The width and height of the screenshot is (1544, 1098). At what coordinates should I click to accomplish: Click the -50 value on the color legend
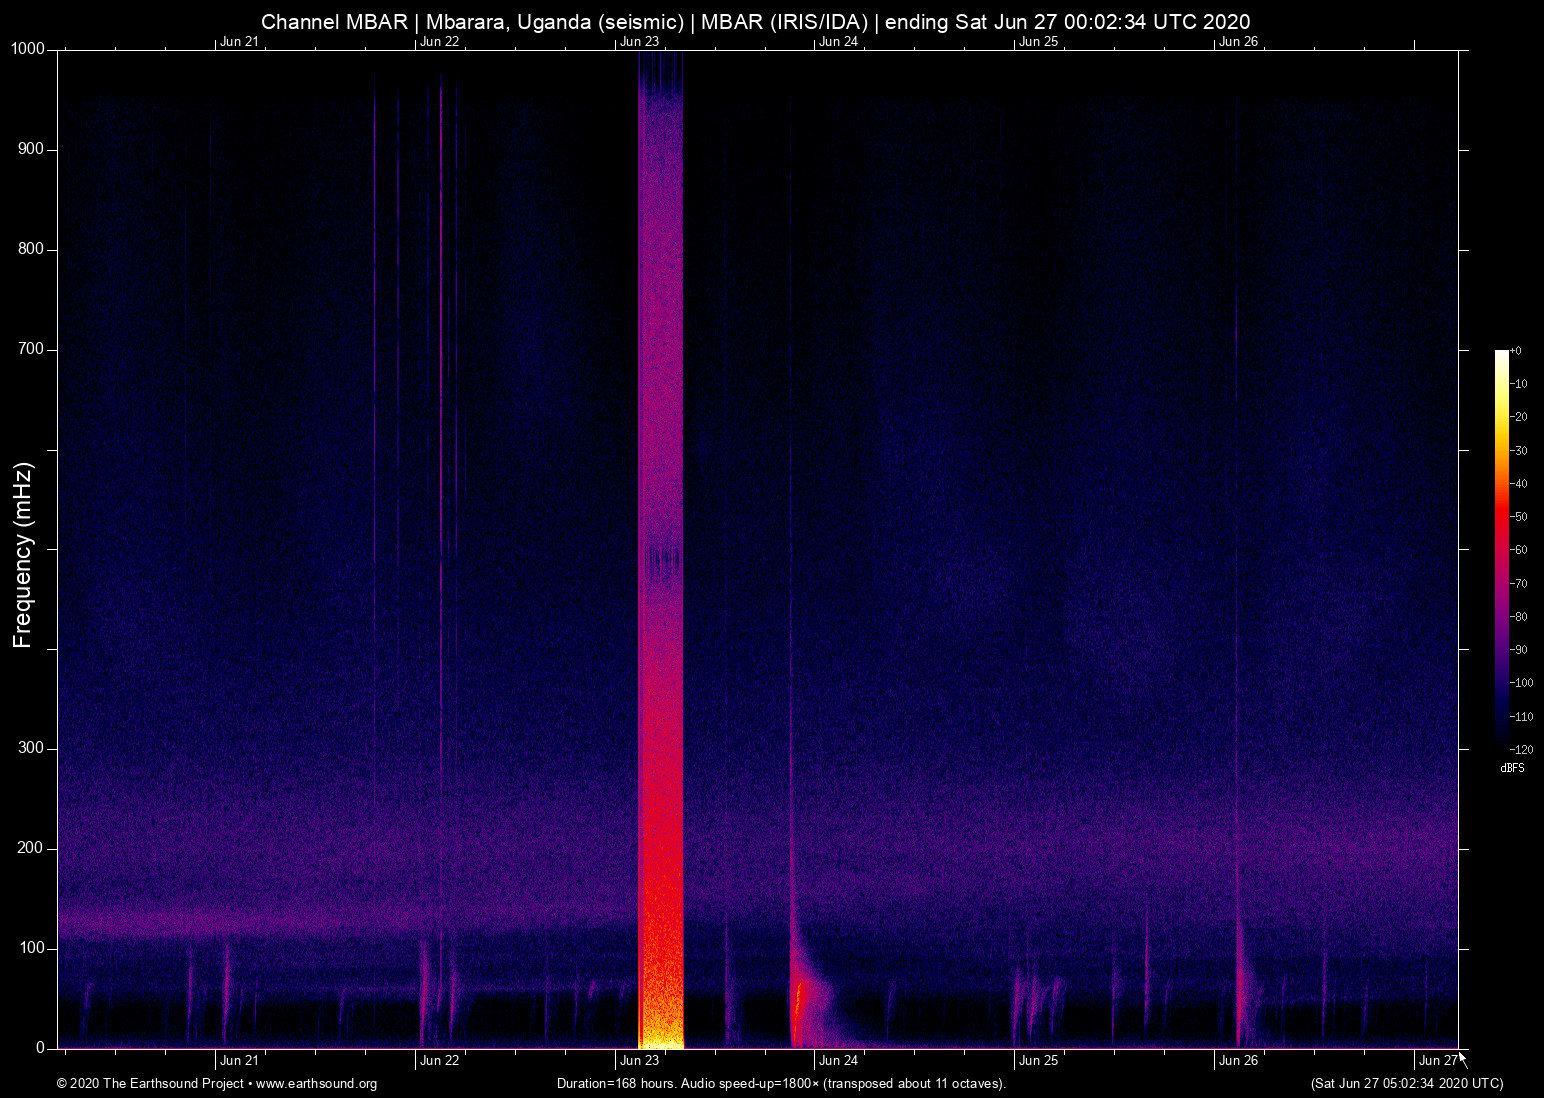click(1519, 517)
